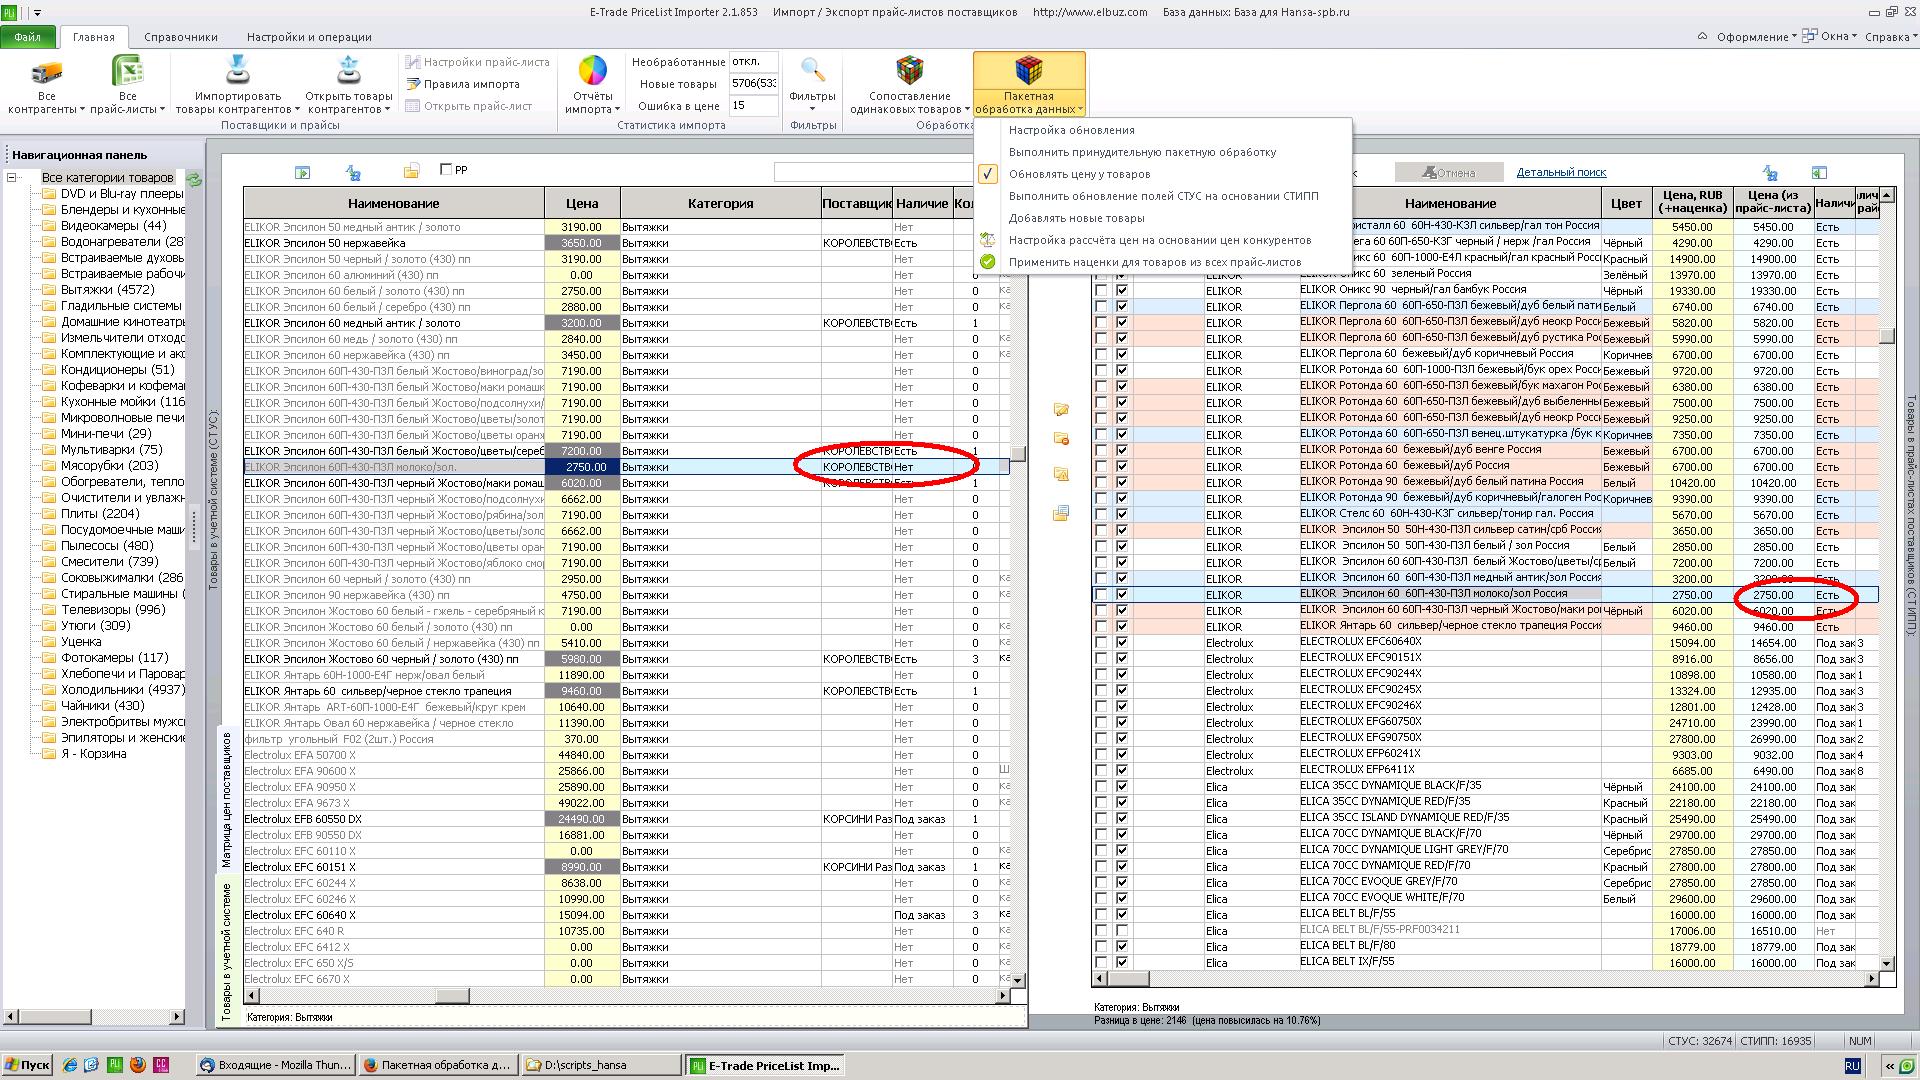Viewport: 1920px width, 1080px height.
Task: Click the application PLI icon in title bar
Action: (x=10, y=12)
